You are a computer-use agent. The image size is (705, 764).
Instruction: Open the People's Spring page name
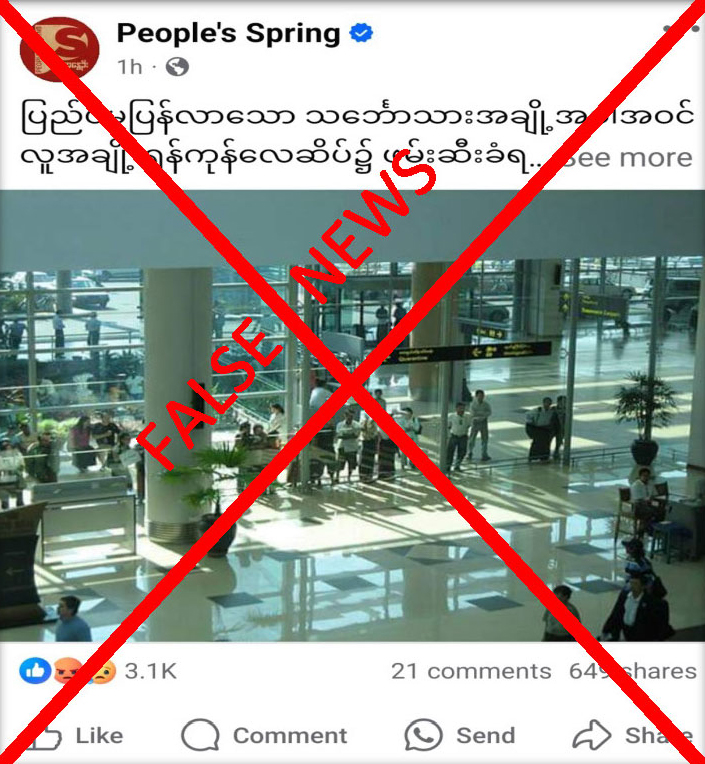coord(229,33)
